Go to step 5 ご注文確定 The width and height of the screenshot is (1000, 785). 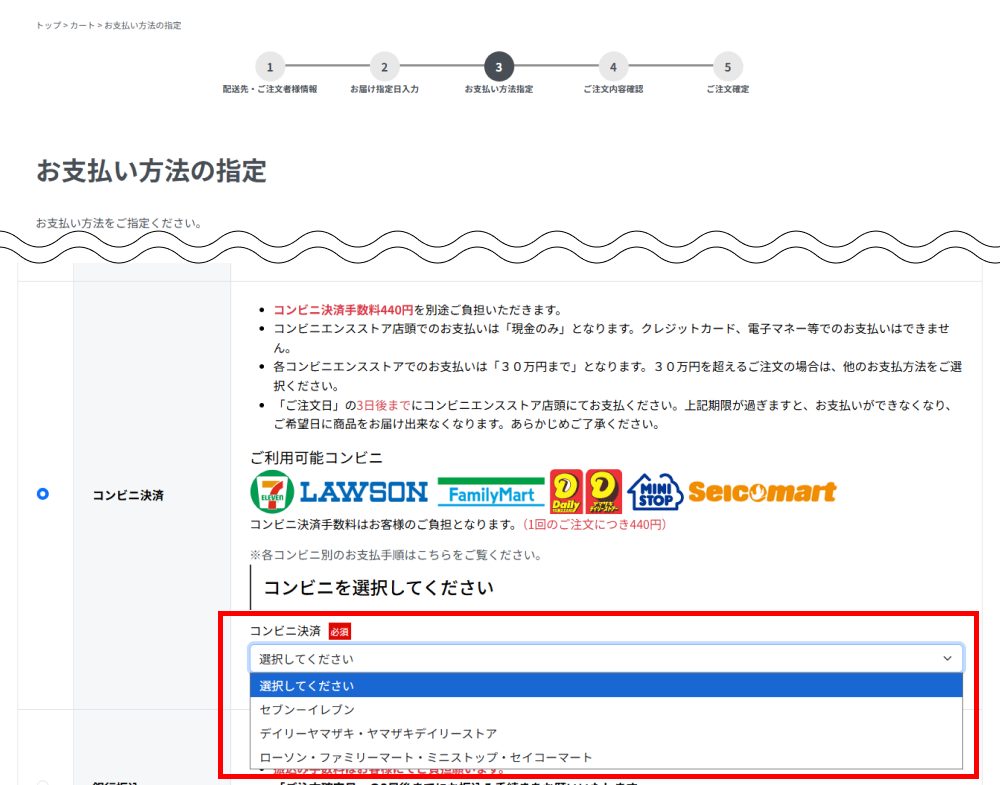pyautogui.click(x=728, y=67)
